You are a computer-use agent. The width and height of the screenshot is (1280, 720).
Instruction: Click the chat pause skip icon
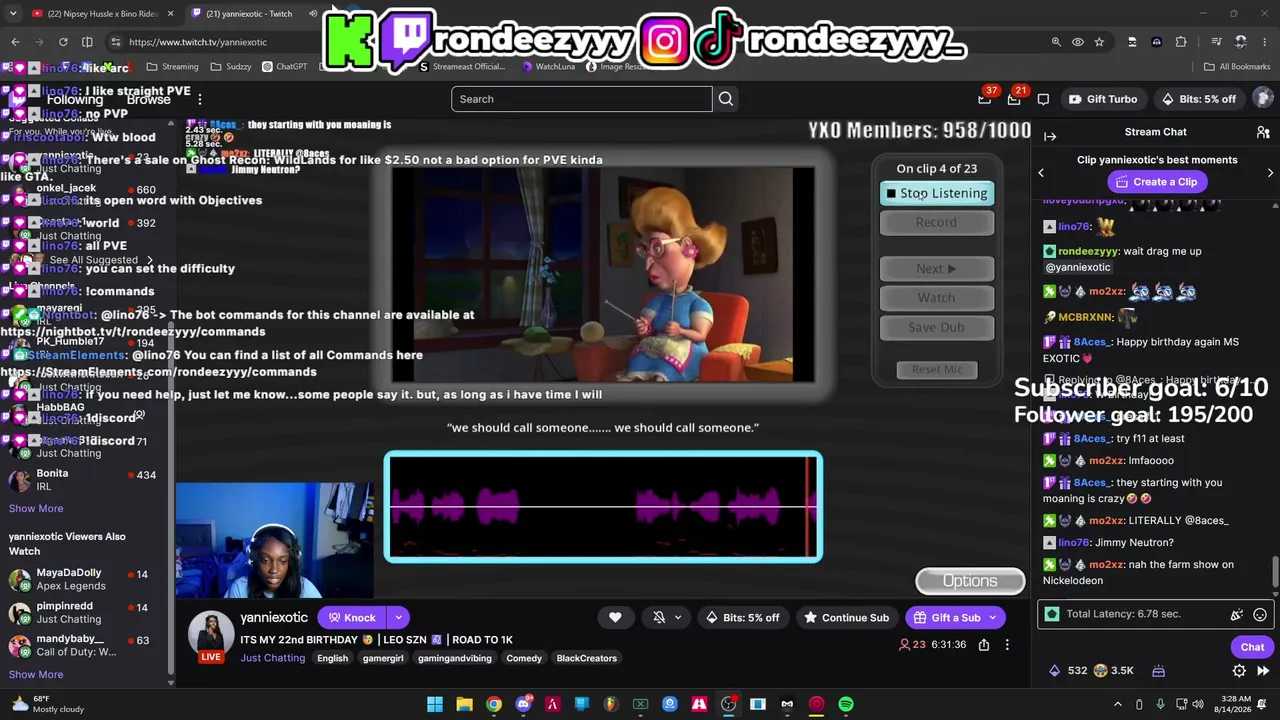1263,671
